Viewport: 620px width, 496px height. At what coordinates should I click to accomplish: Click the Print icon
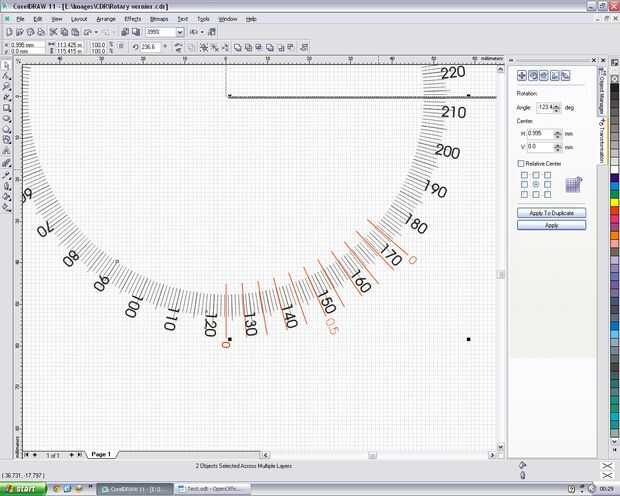pyautogui.click(x=41, y=32)
